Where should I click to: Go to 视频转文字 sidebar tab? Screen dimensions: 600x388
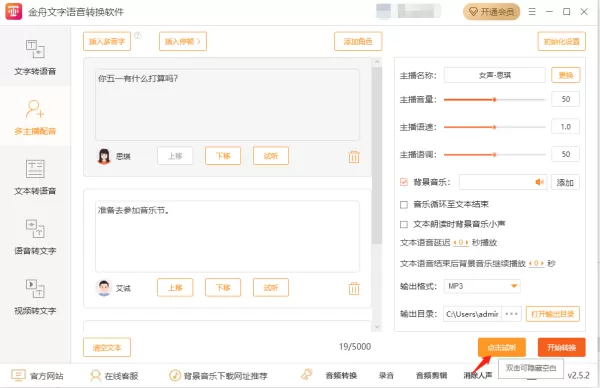(35, 296)
